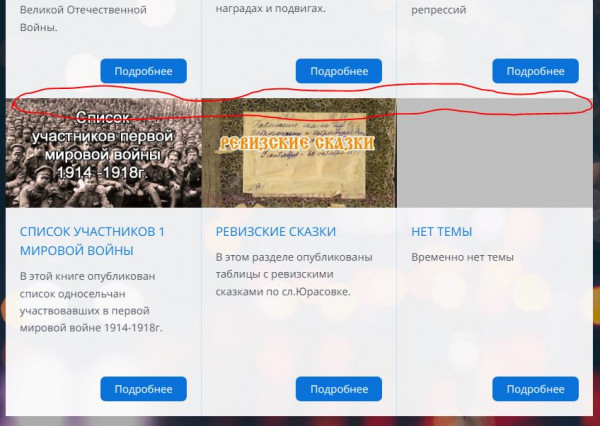The width and height of the screenshot is (600, 426).
Task: Click the old book cover Ревизские сказки thumbnail
Action: click(299, 153)
